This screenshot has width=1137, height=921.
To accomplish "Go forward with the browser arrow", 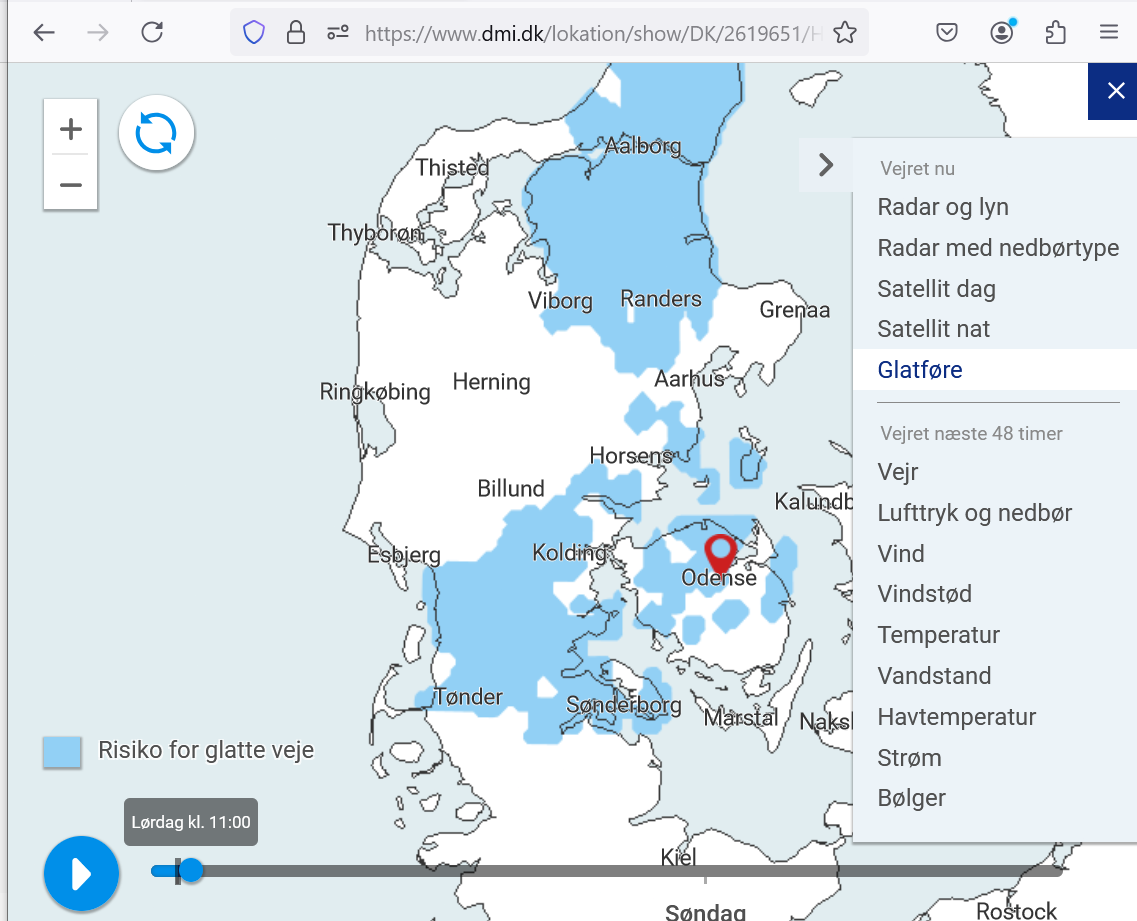I will [97, 33].
